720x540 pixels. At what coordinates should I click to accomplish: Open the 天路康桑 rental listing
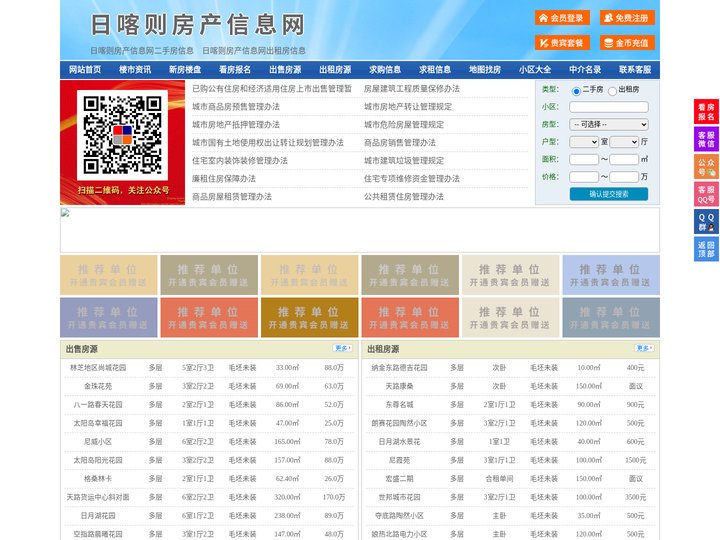point(399,386)
